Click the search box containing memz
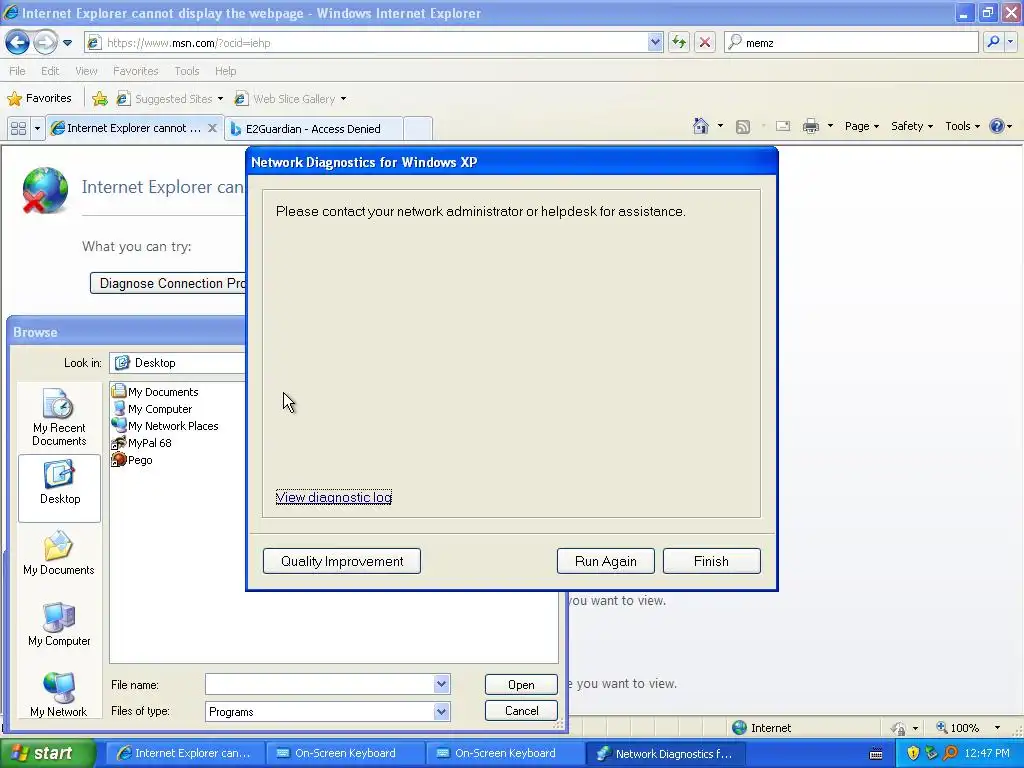Screen dimensions: 1024x768 tap(852, 43)
